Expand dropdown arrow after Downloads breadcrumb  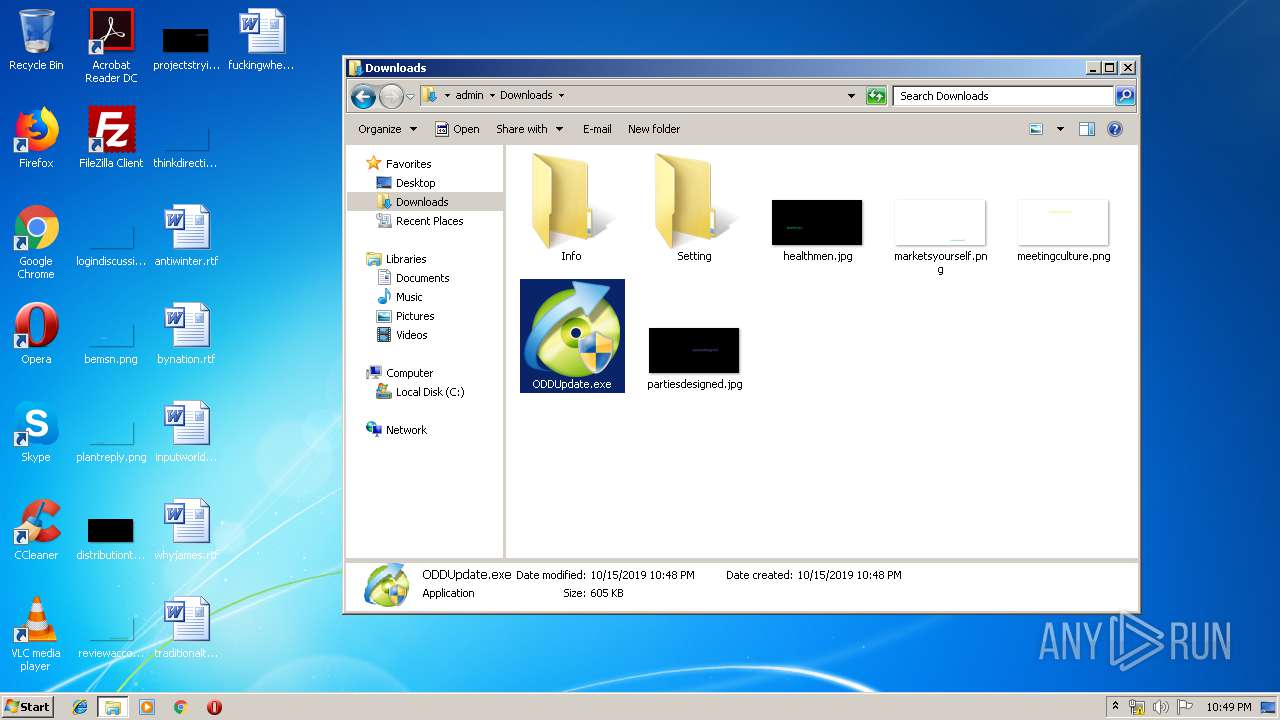561,96
